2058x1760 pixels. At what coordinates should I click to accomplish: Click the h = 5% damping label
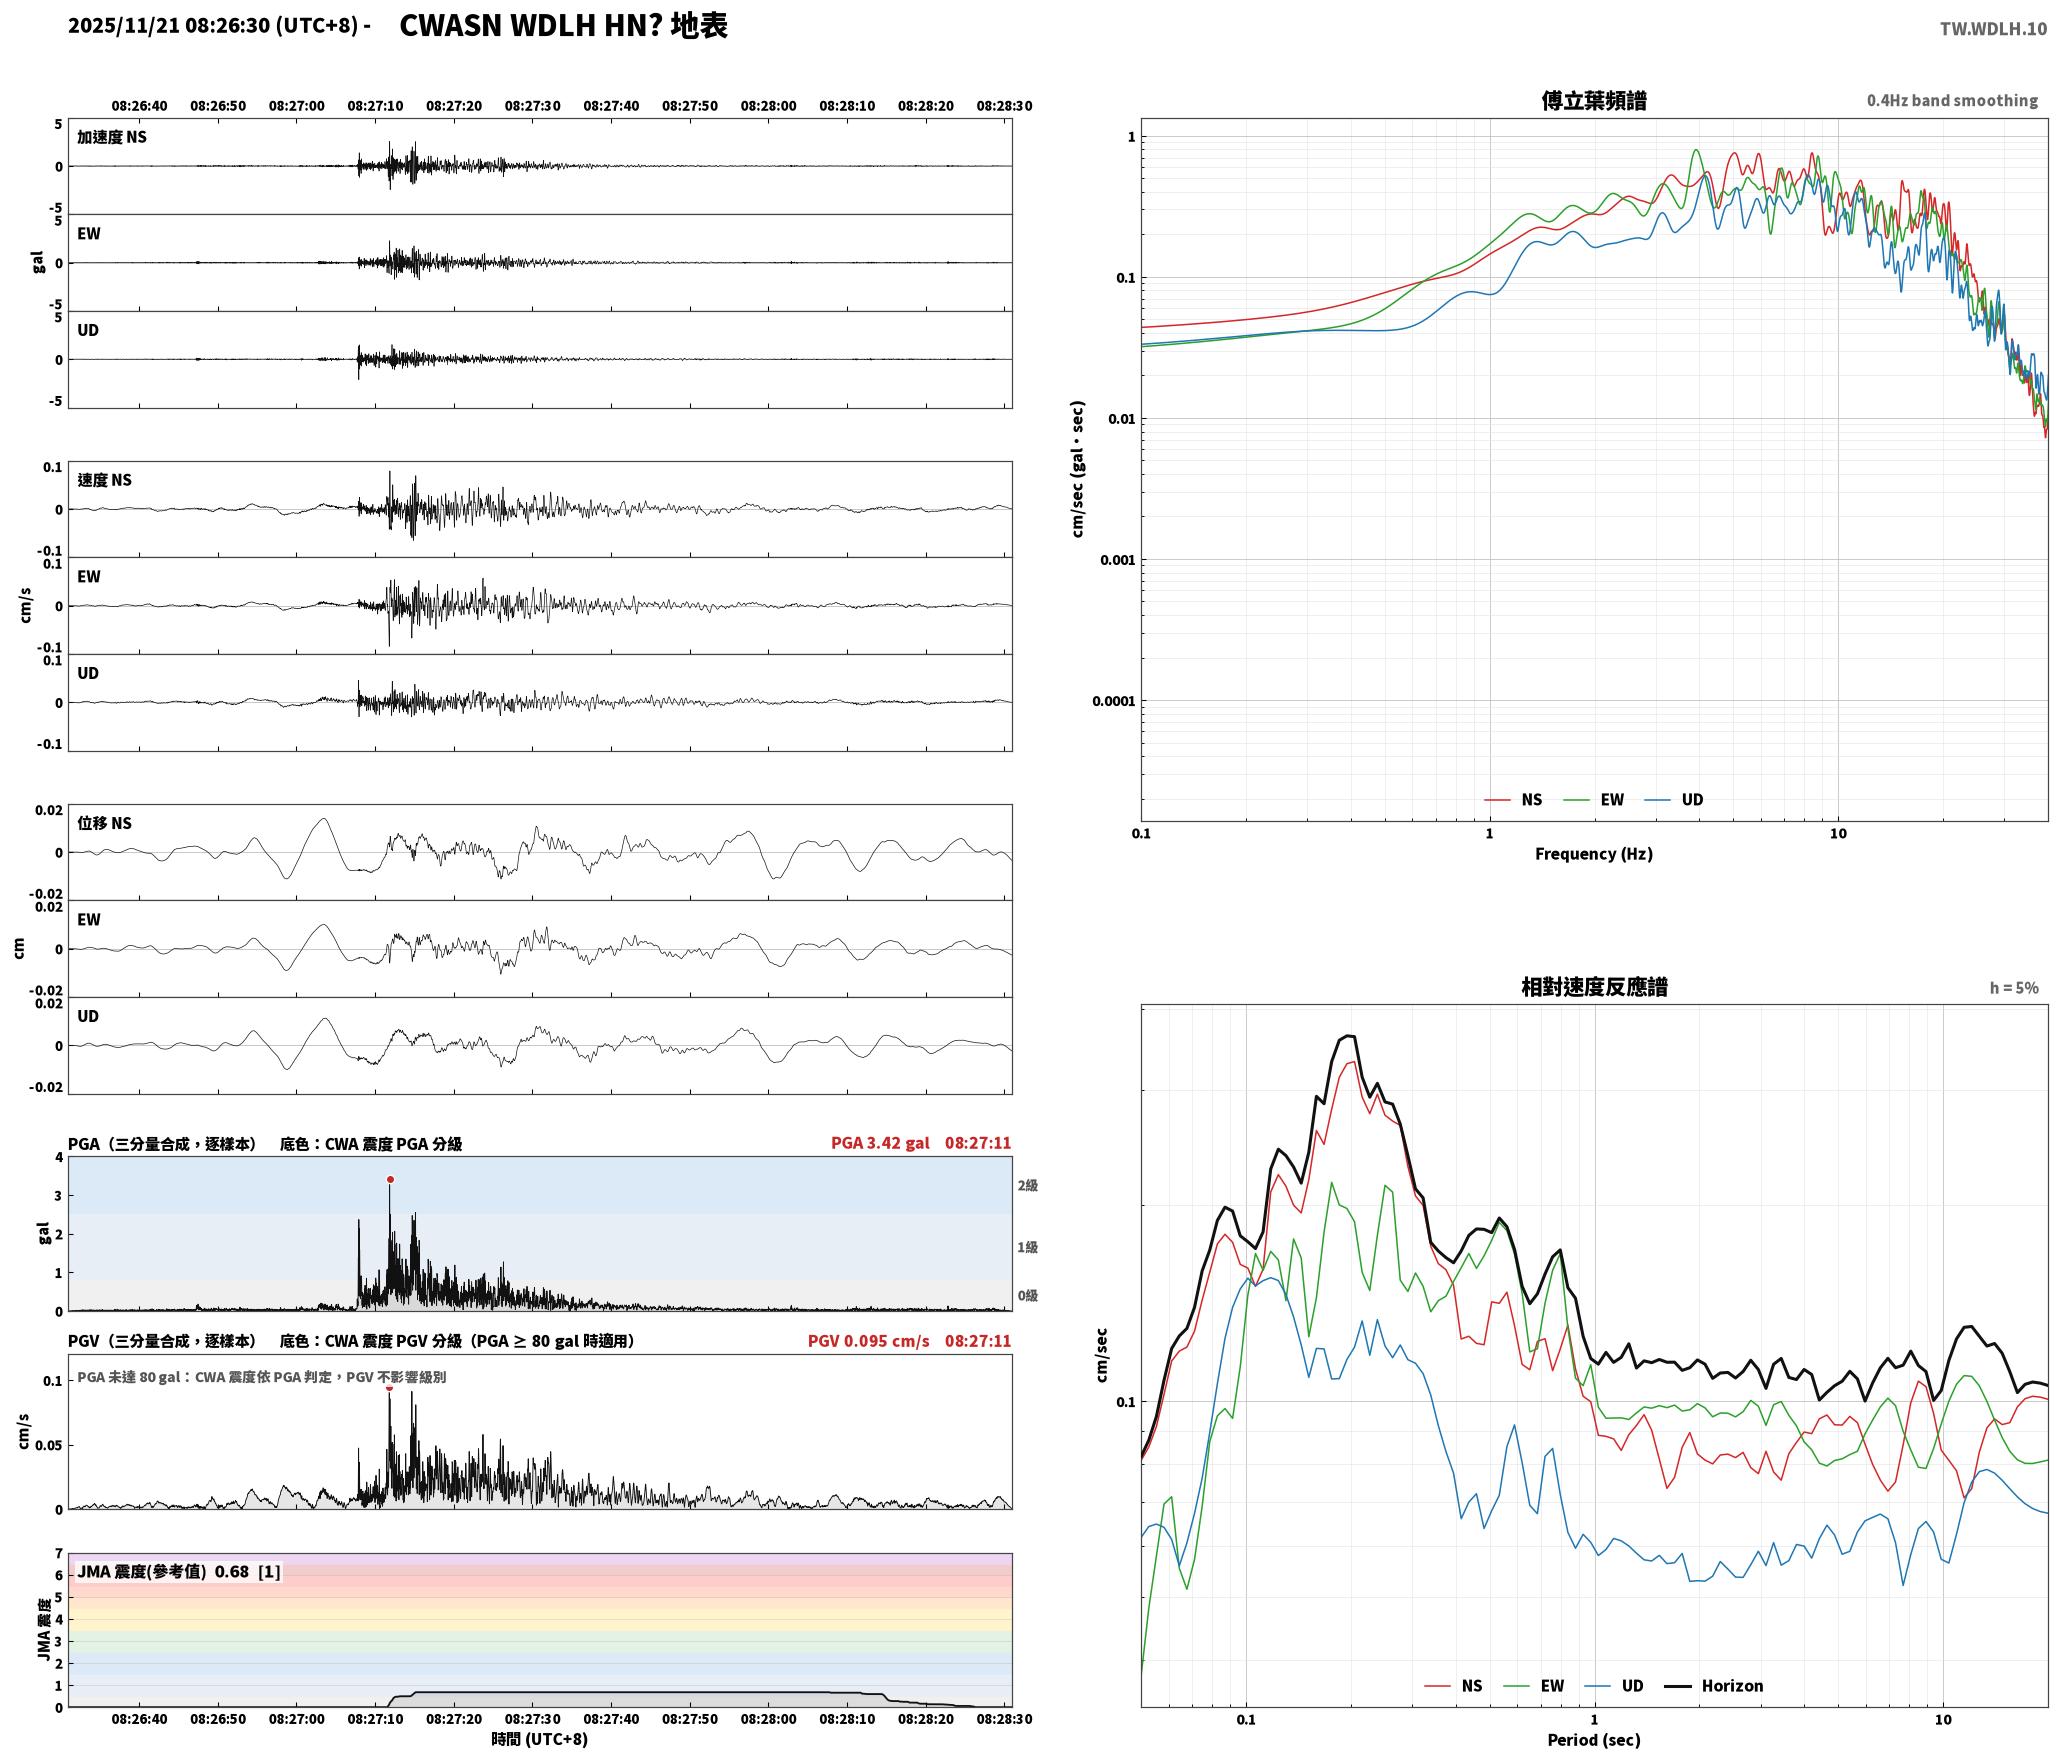(x=2014, y=987)
